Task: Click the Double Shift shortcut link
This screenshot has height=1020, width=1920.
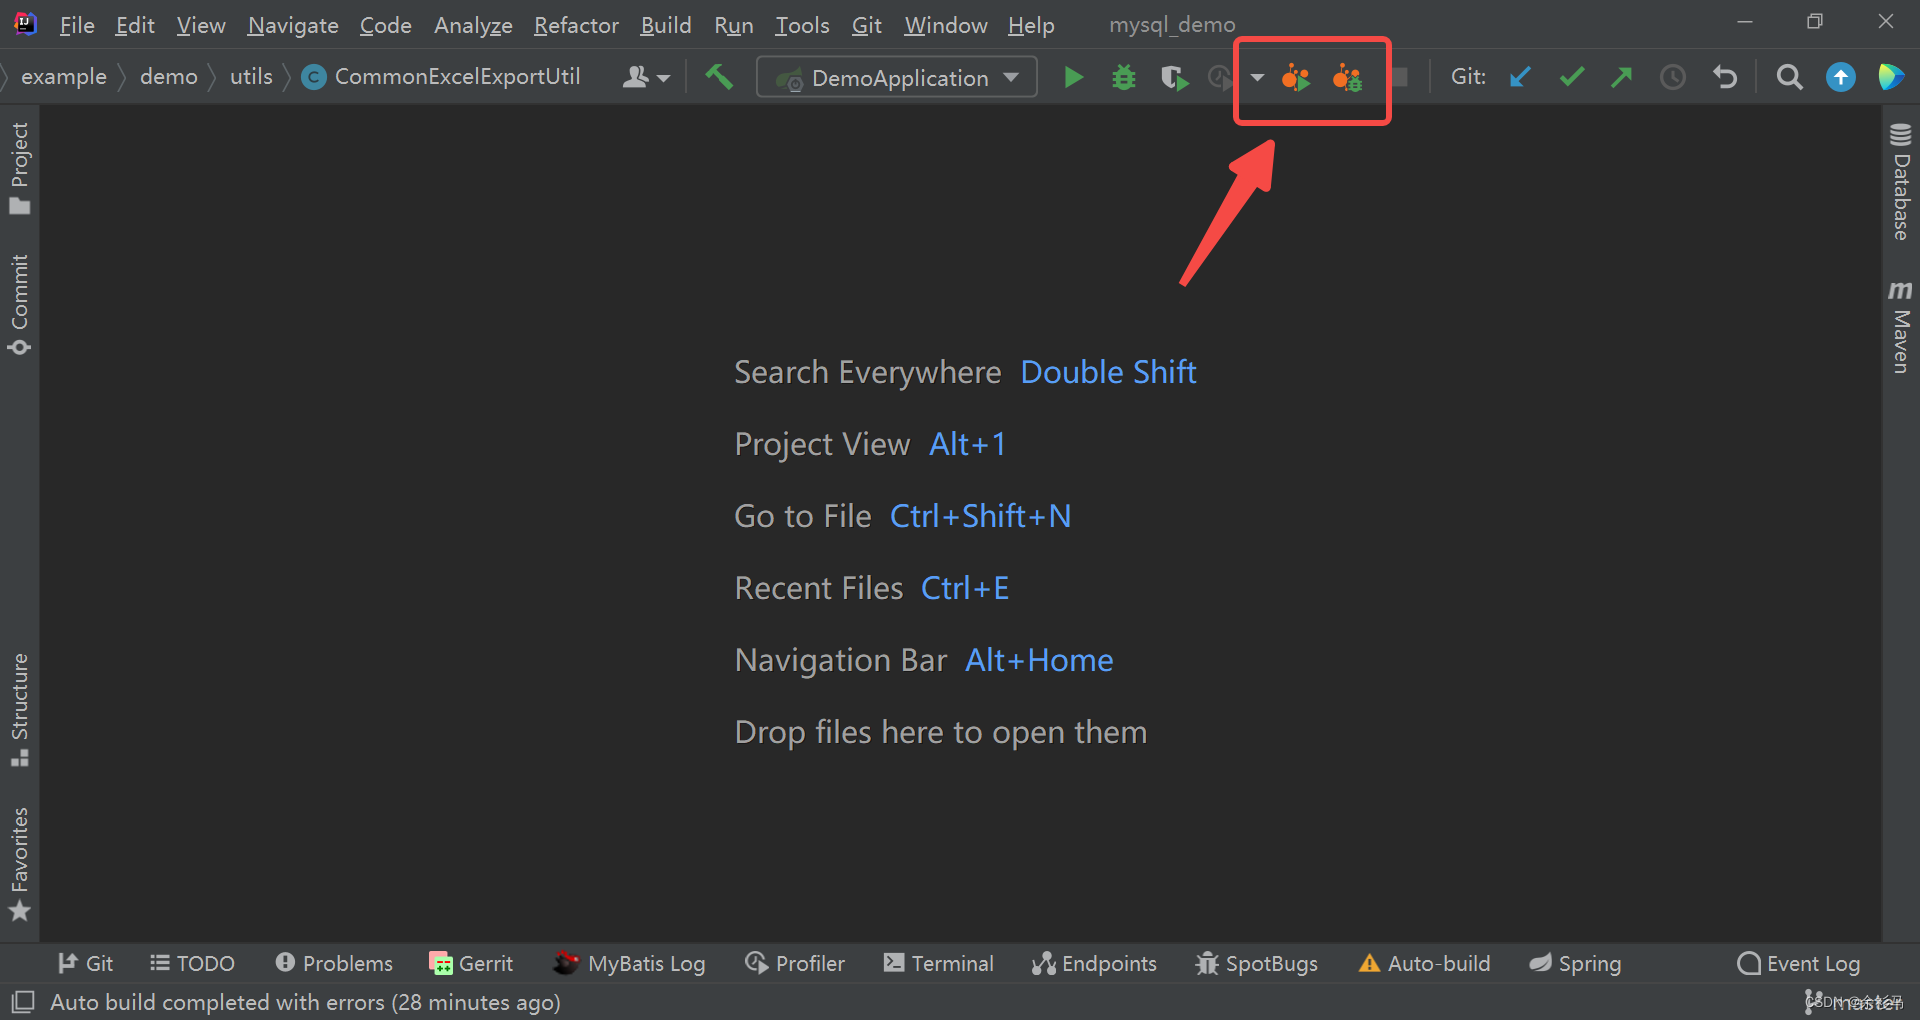Action: click(x=1108, y=371)
